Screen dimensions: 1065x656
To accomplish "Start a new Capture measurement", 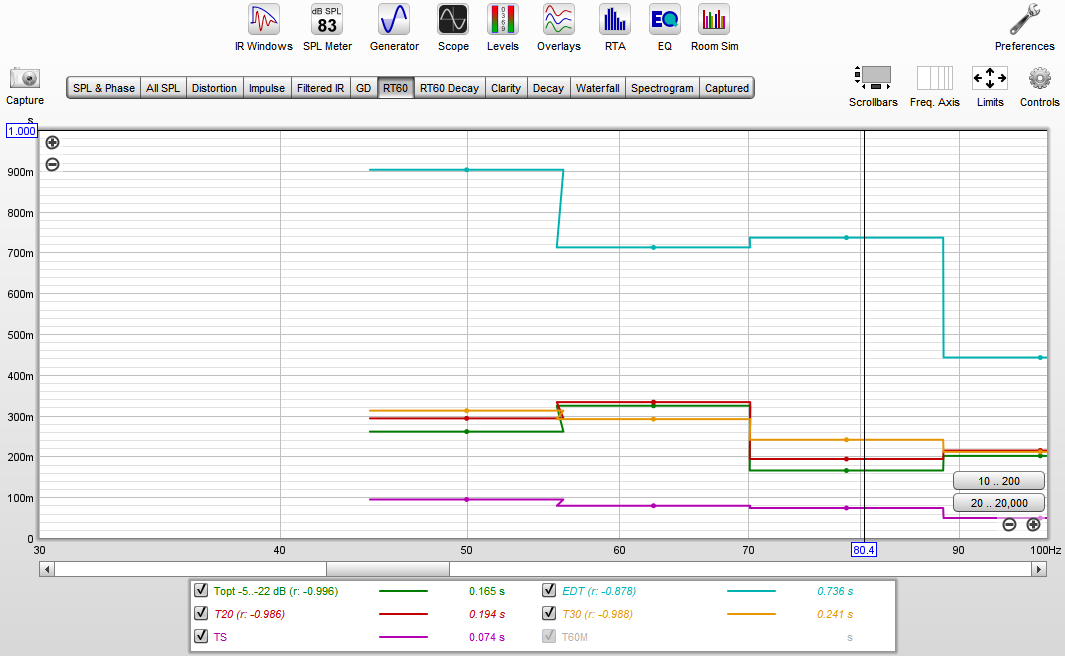I will pos(23,82).
